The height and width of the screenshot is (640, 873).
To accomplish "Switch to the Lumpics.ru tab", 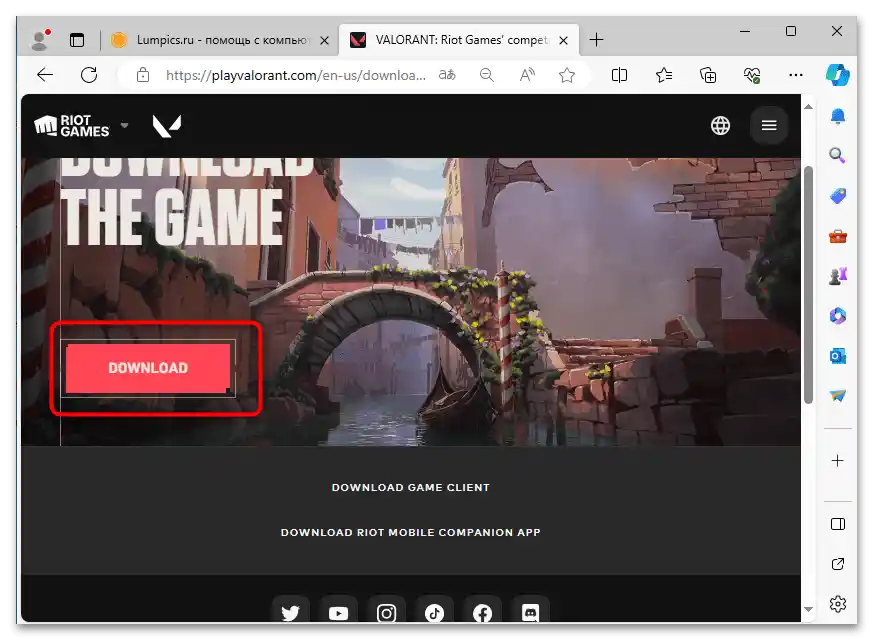I will coord(220,40).
